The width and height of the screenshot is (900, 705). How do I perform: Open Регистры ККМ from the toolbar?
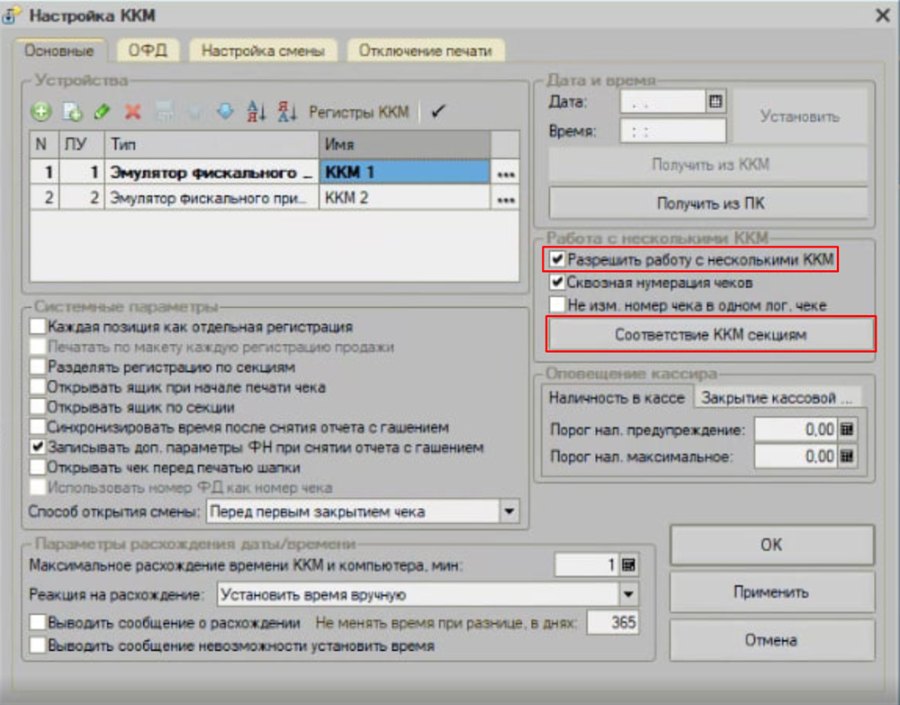pos(359,111)
